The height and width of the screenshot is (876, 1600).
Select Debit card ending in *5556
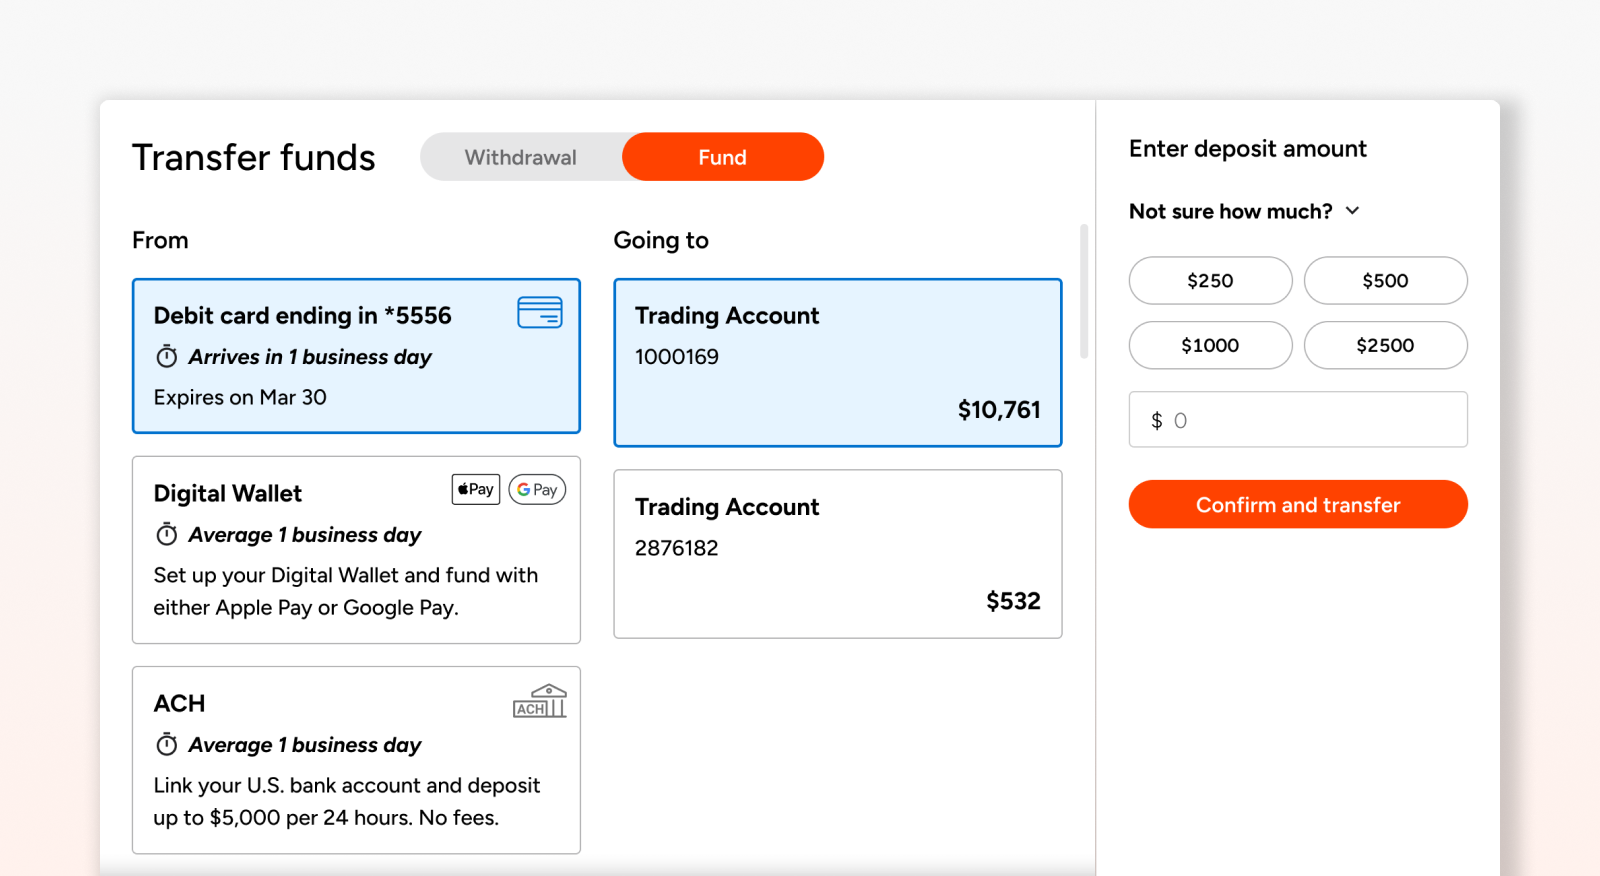pyautogui.click(x=356, y=356)
